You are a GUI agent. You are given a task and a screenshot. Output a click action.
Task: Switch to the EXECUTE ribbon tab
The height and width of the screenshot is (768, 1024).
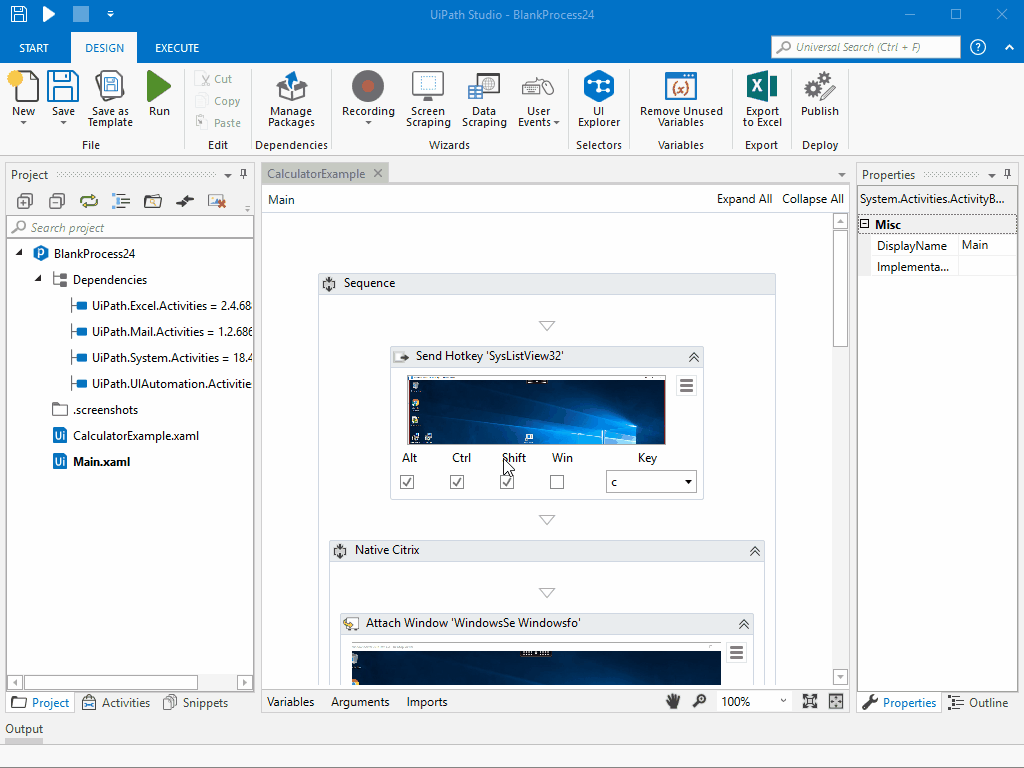pyautogui.click(x=177, y=47)
